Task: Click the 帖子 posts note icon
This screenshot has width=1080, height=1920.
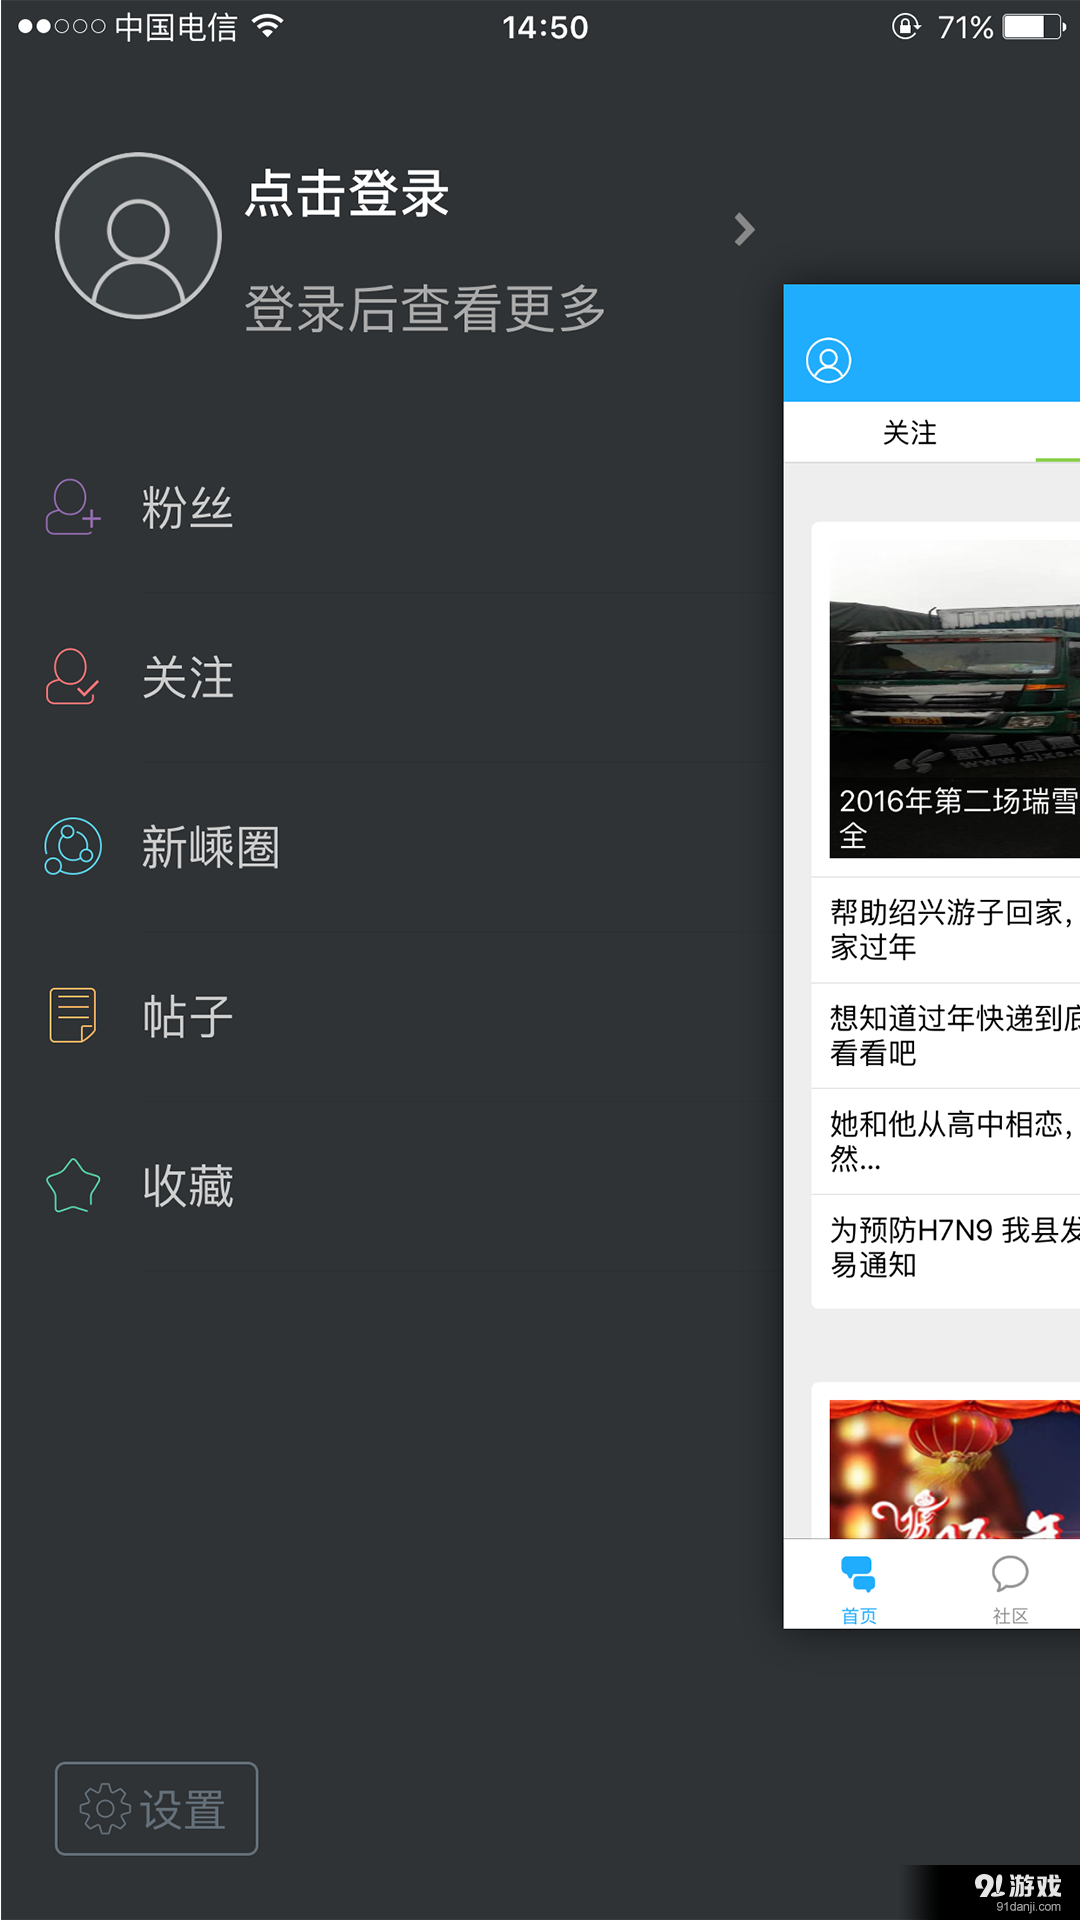Action: 73,1016
